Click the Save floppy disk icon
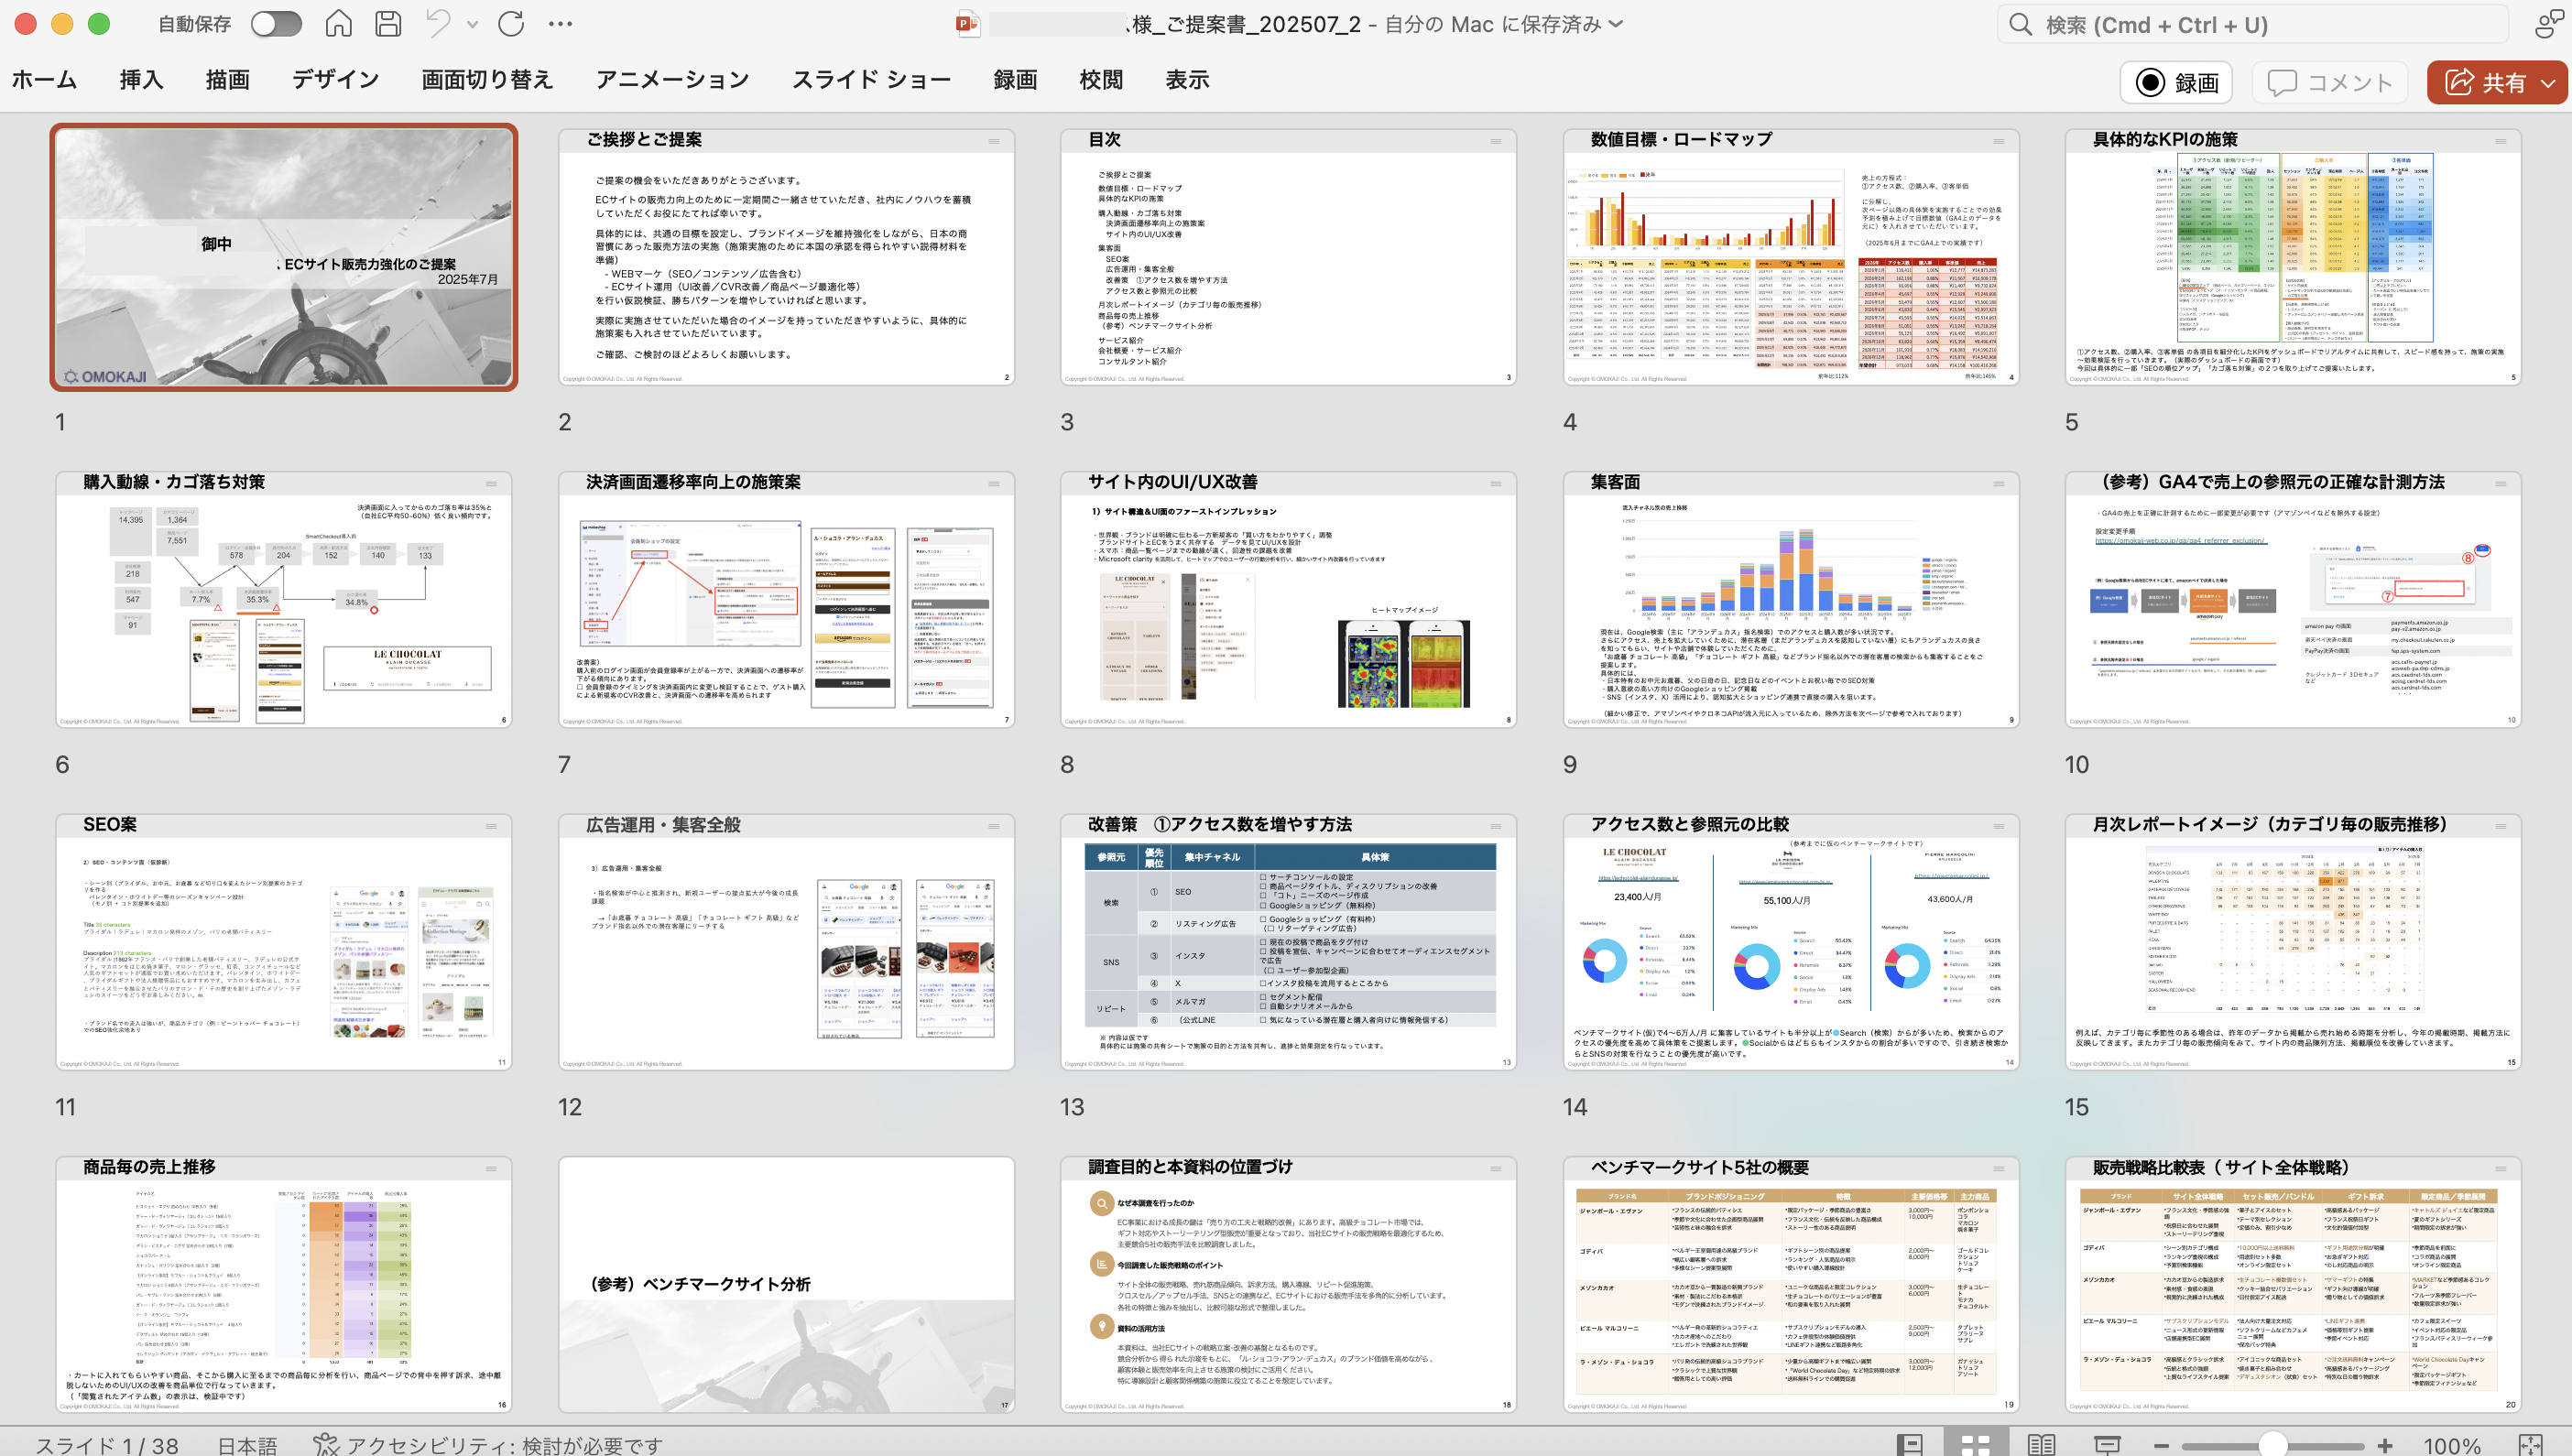2572x1456 pixels. 388,24
